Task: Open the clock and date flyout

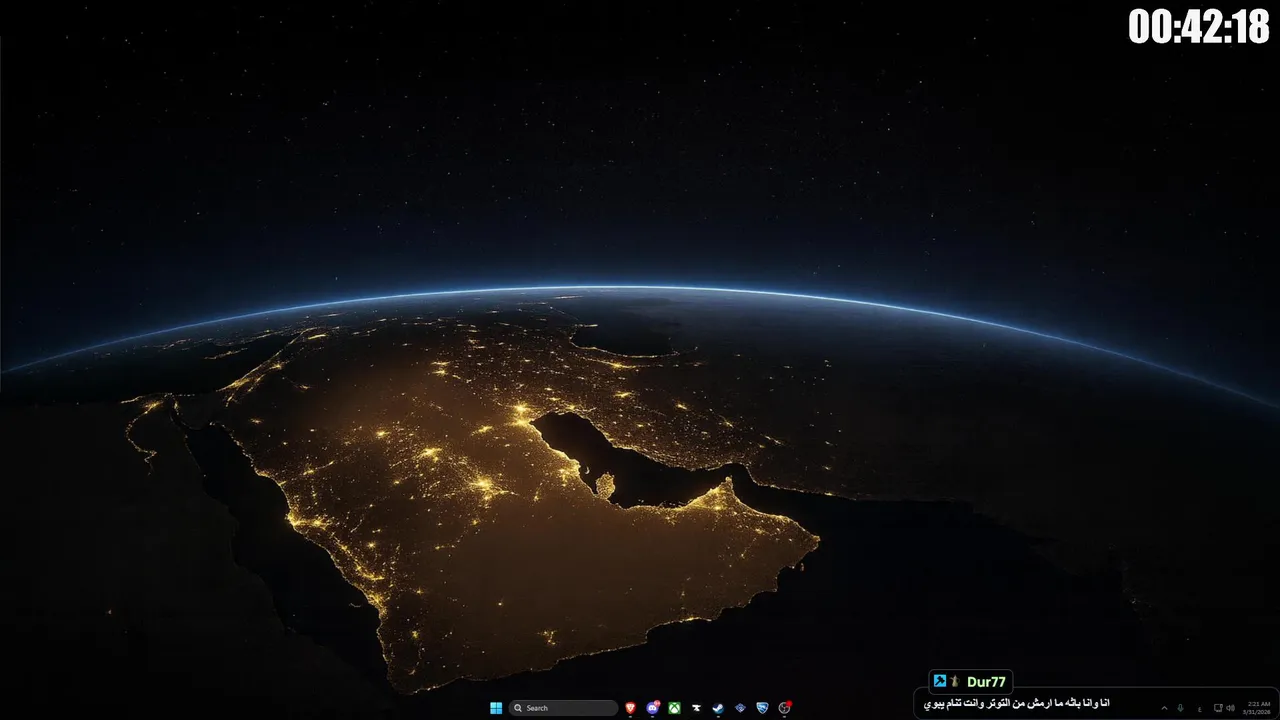Action: click(x=1256, y=708)
